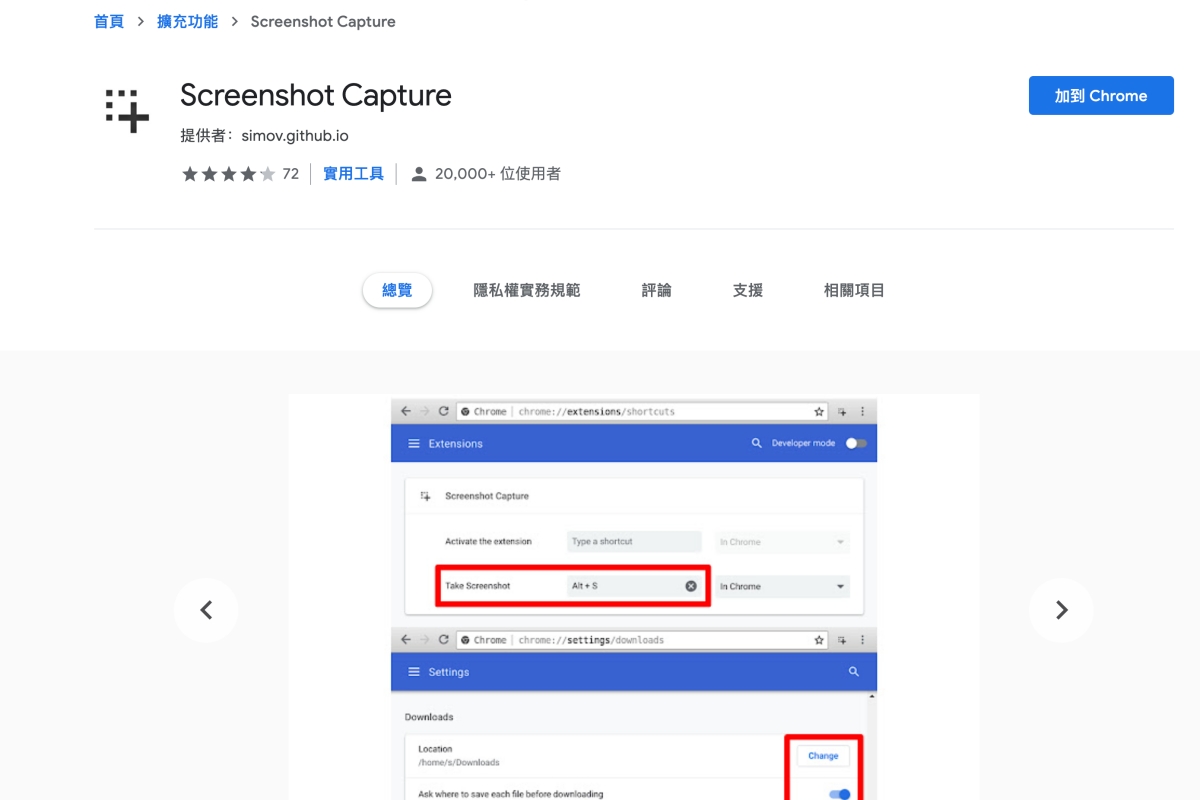Switch to the 評論 tab
The image size is (1200, 800).
655,290
